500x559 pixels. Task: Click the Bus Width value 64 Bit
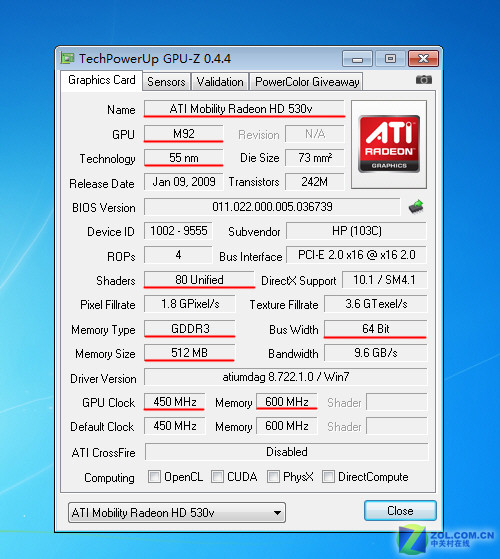[376, 328]
